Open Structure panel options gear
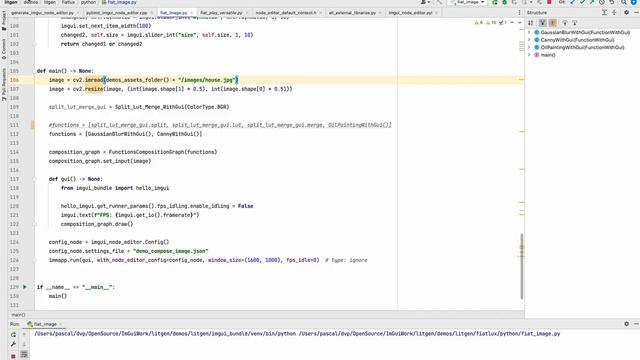 coord(627,13)
